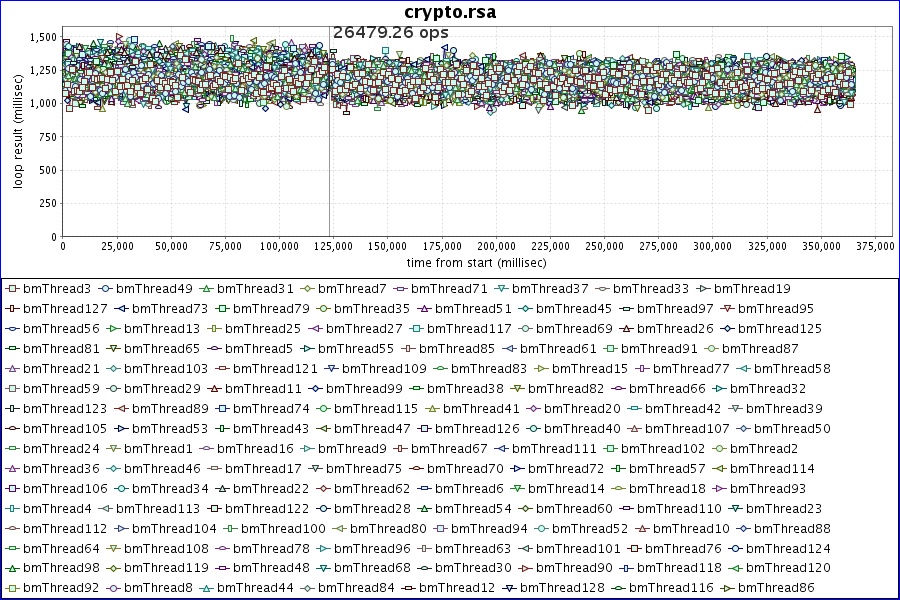Click the crypto.rsa chart title
900x600 pixels.
(x=450, y=12)
